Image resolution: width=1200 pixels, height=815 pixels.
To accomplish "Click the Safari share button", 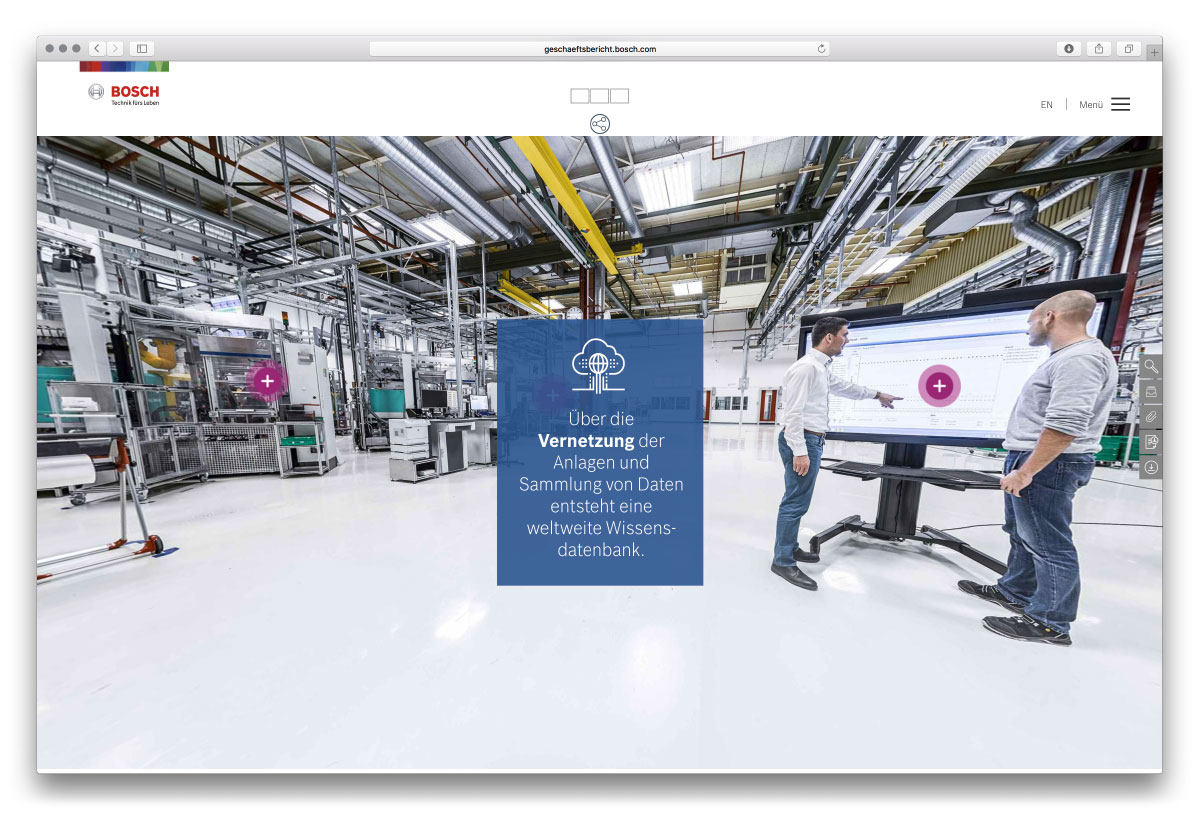I will pos(1099,48).
